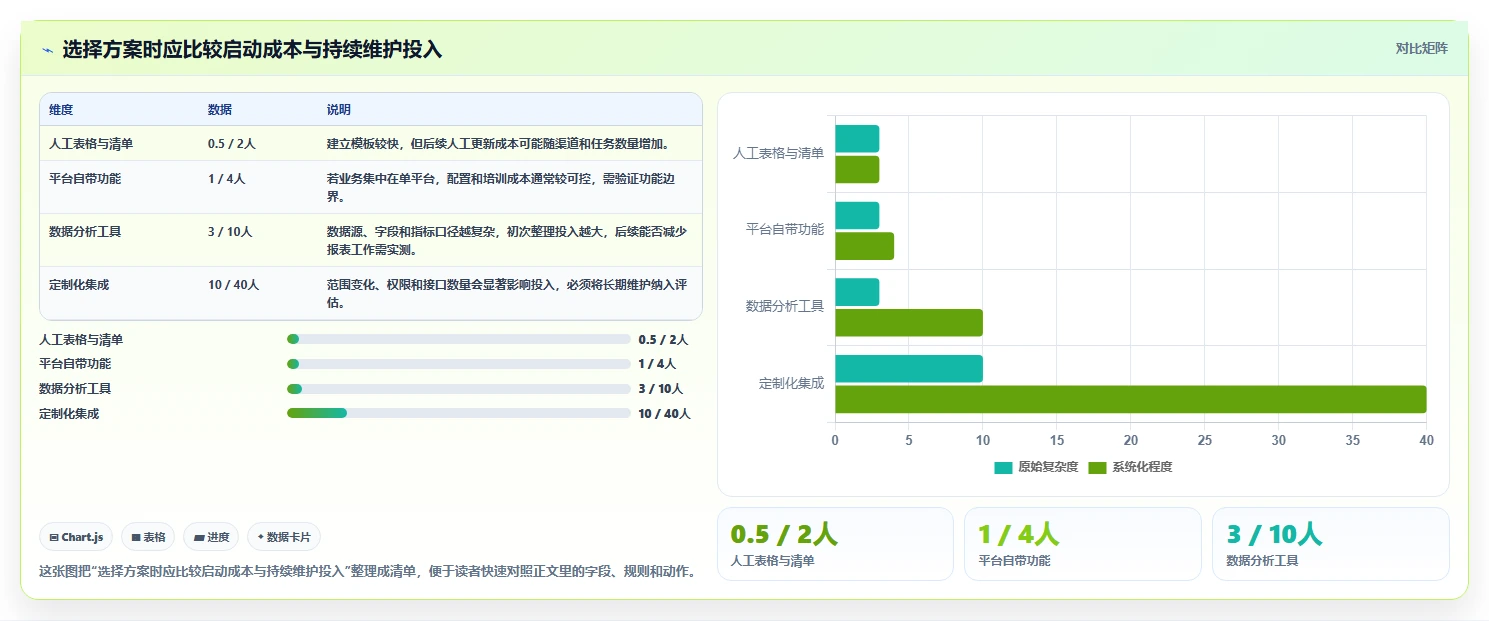Click the panel title 选择方案时应比较启动成本与持续维护投入
Viewport: 1489px width, 621px height.
tap(252, 49)
